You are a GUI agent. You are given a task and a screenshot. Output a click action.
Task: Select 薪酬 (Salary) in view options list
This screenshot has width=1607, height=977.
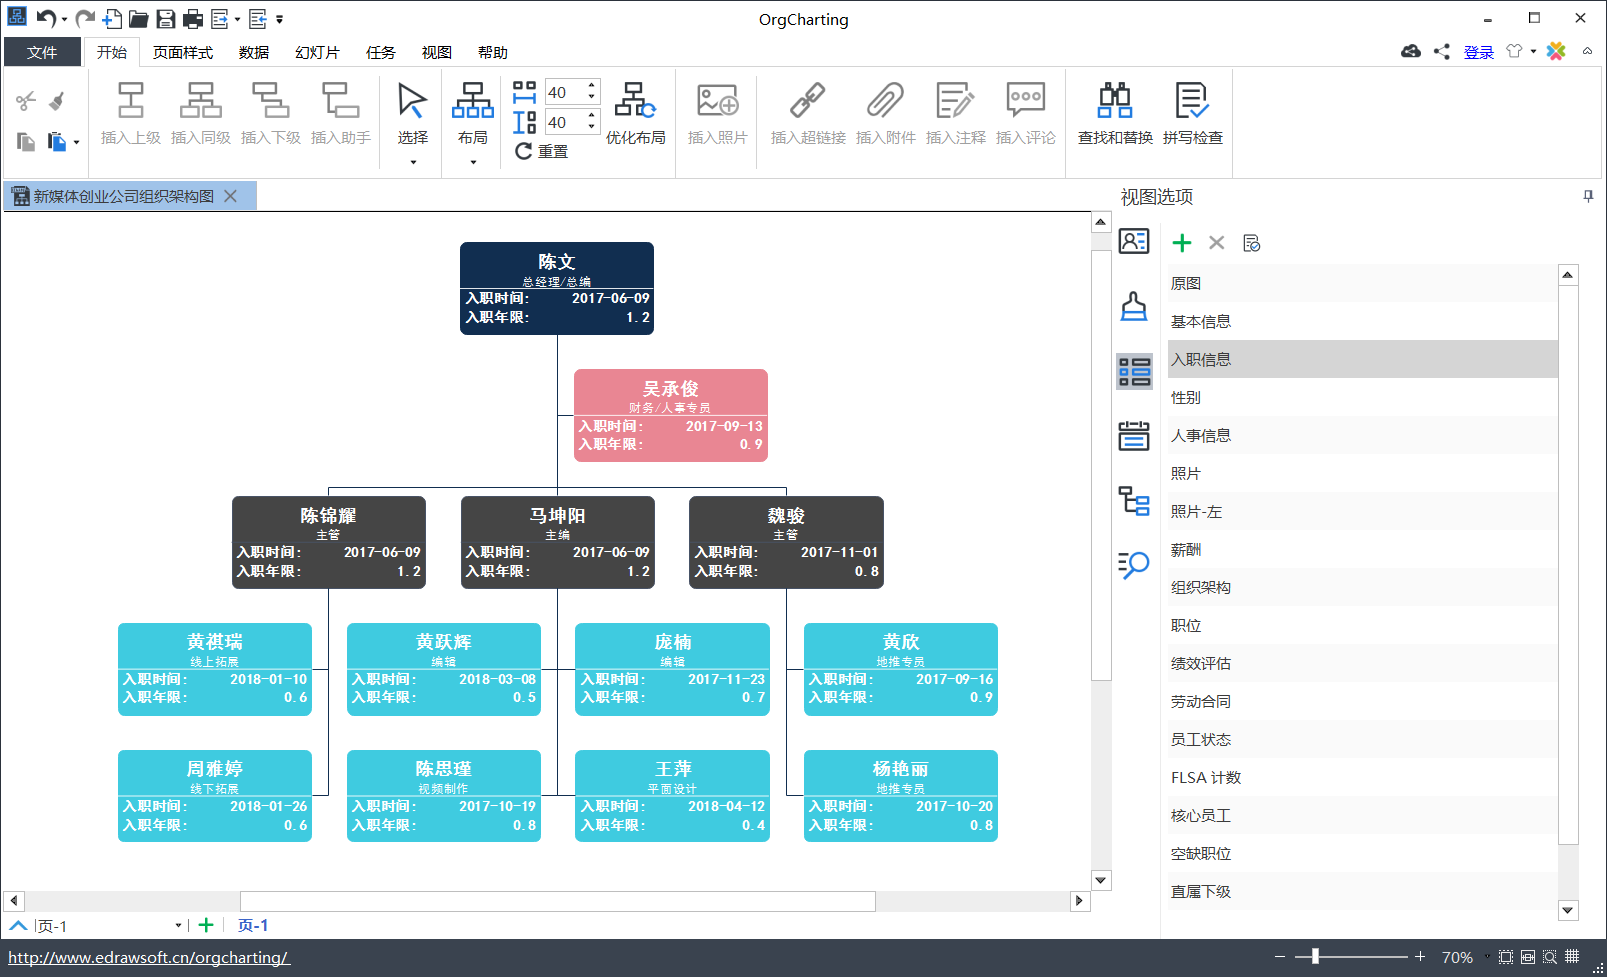pos(1186,550)
